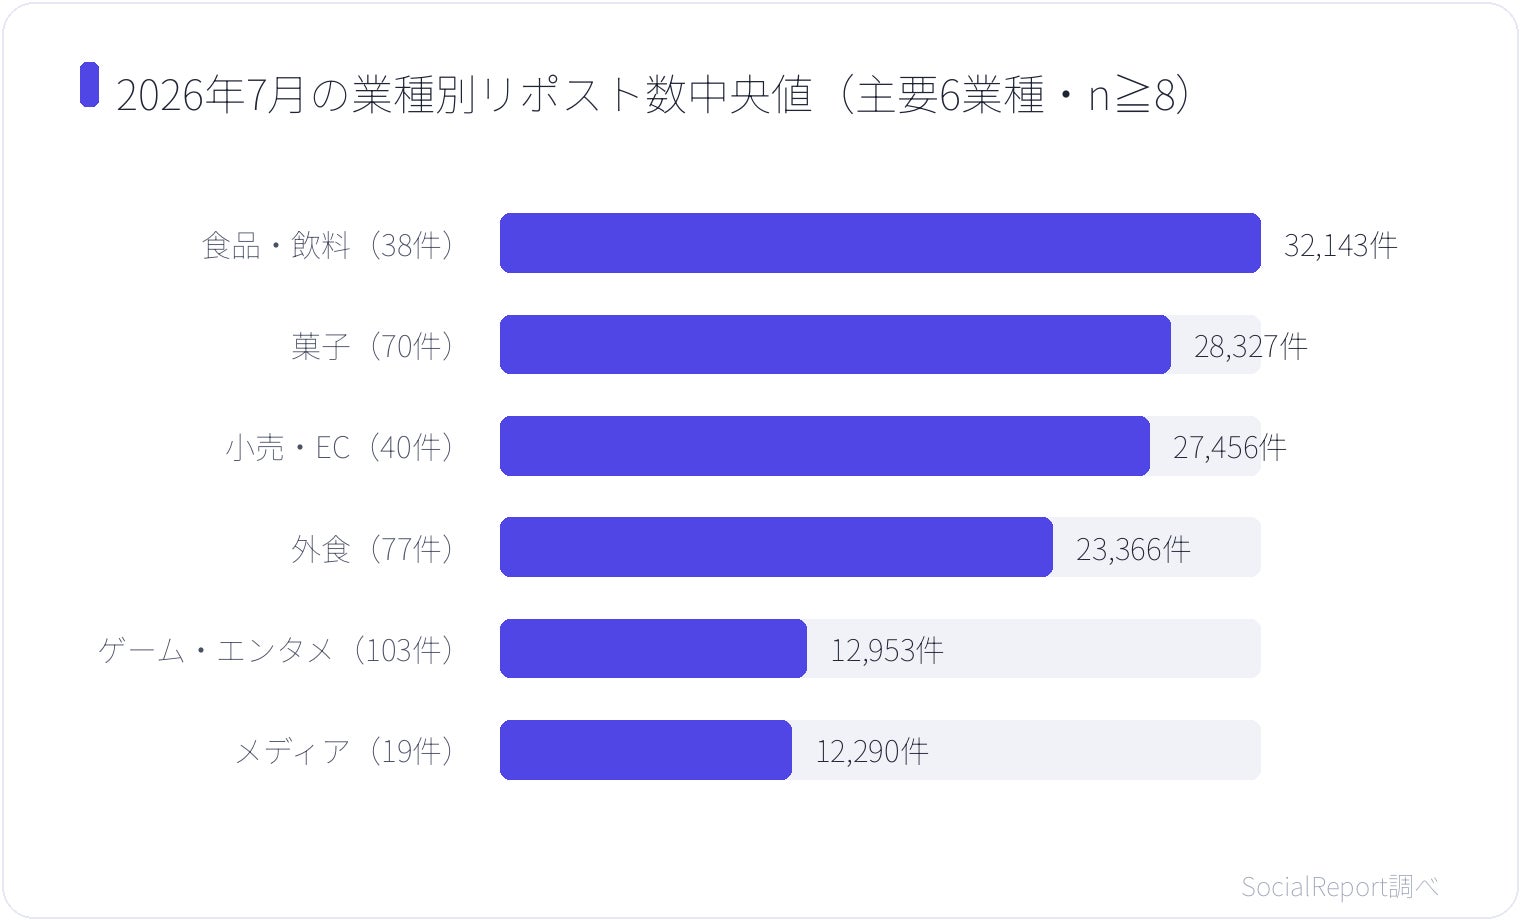
Task: Select the 食品・飲料（38件） label
Action: [x=330, y=244]
